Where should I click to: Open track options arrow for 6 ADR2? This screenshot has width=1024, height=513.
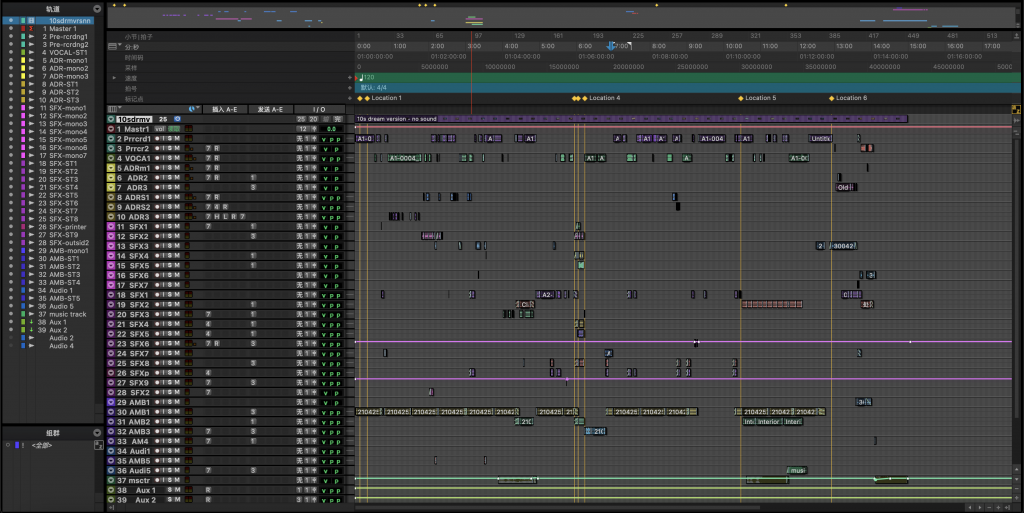pos(111,178)
